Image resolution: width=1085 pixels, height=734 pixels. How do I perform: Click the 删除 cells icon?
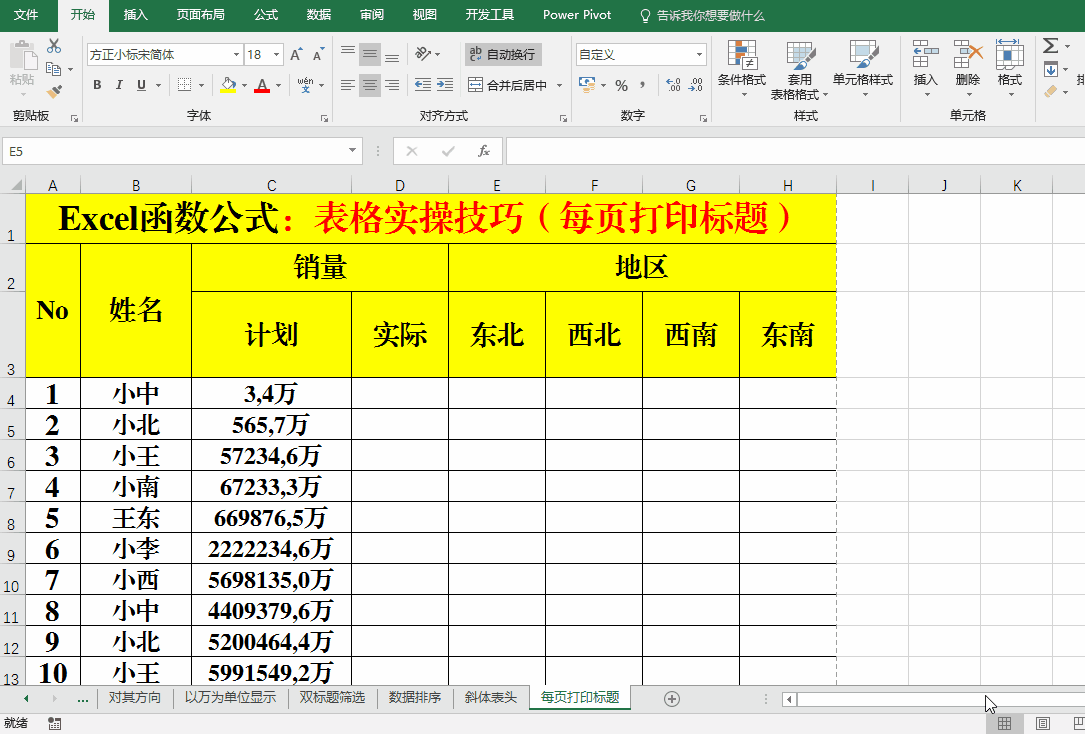point(966,55)
